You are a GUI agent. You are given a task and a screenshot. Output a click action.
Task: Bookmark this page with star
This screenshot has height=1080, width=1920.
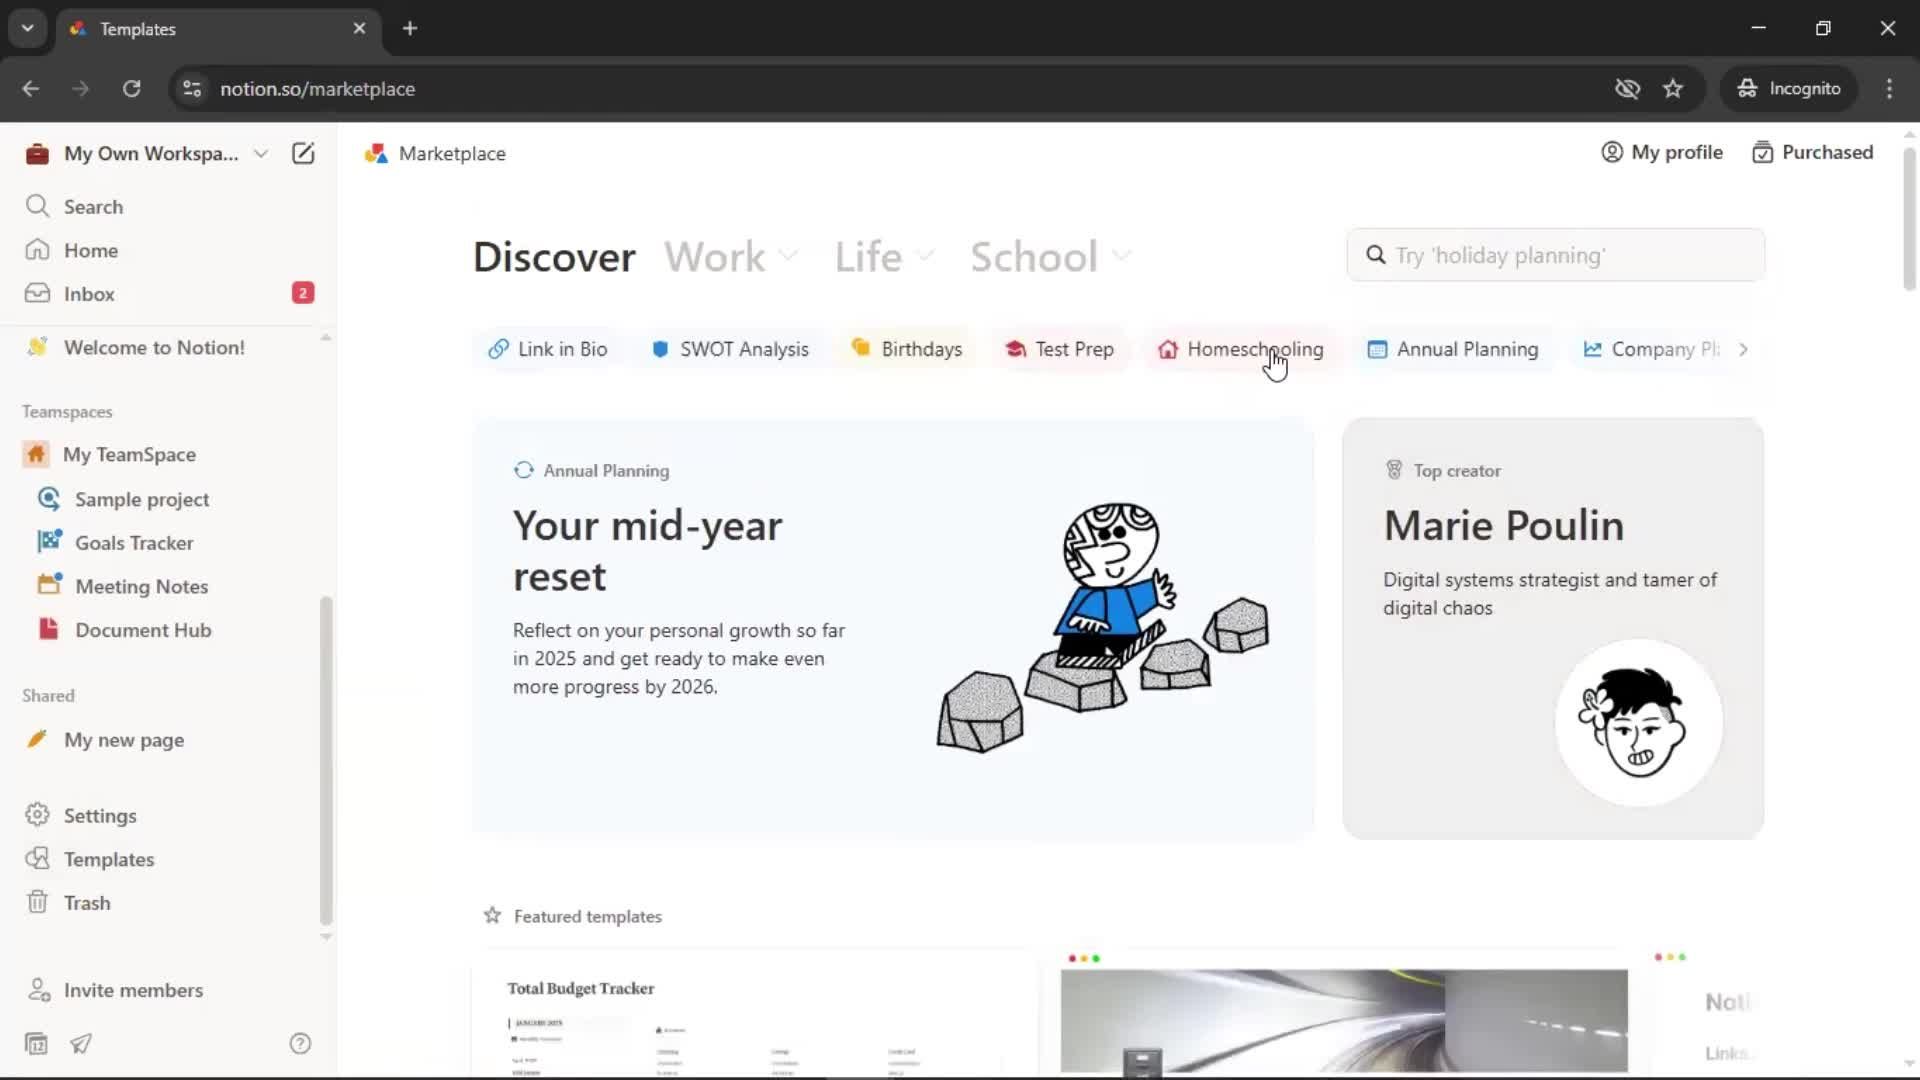point(1673,89)
